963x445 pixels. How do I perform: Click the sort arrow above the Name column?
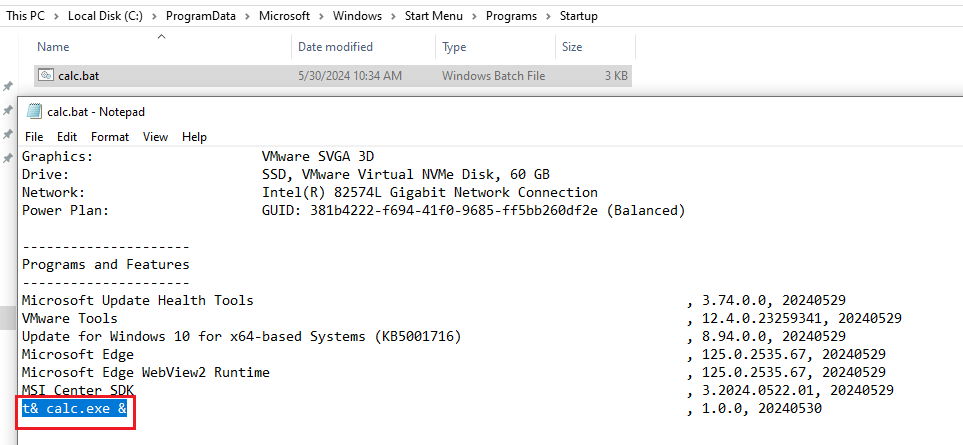162,37
